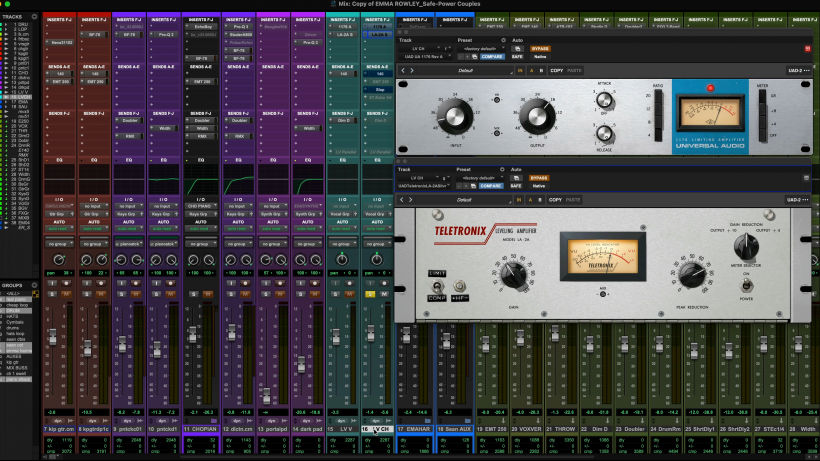The image size is (820, 461).
Task: Open settings librarian icon in LA-2A header
Action: tap(473, 186)
